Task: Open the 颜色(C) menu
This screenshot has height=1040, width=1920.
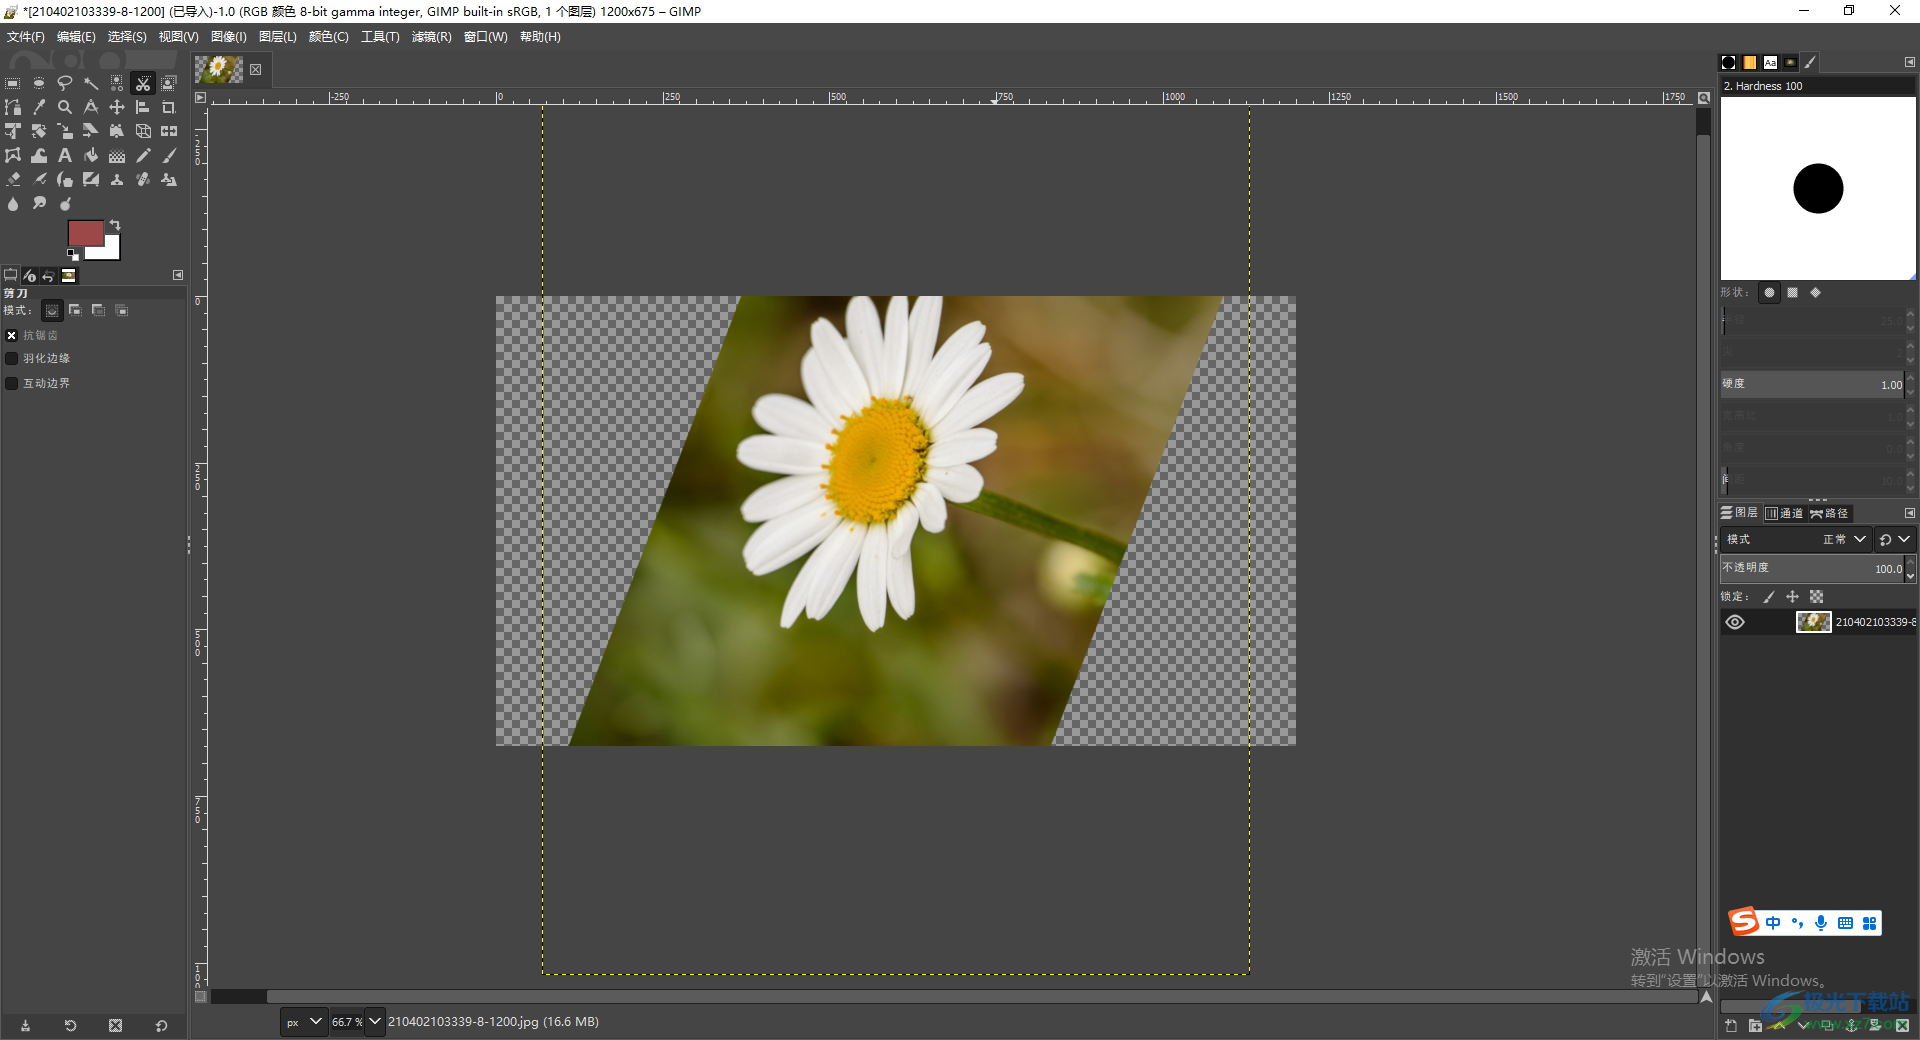Action: [329, 37]
